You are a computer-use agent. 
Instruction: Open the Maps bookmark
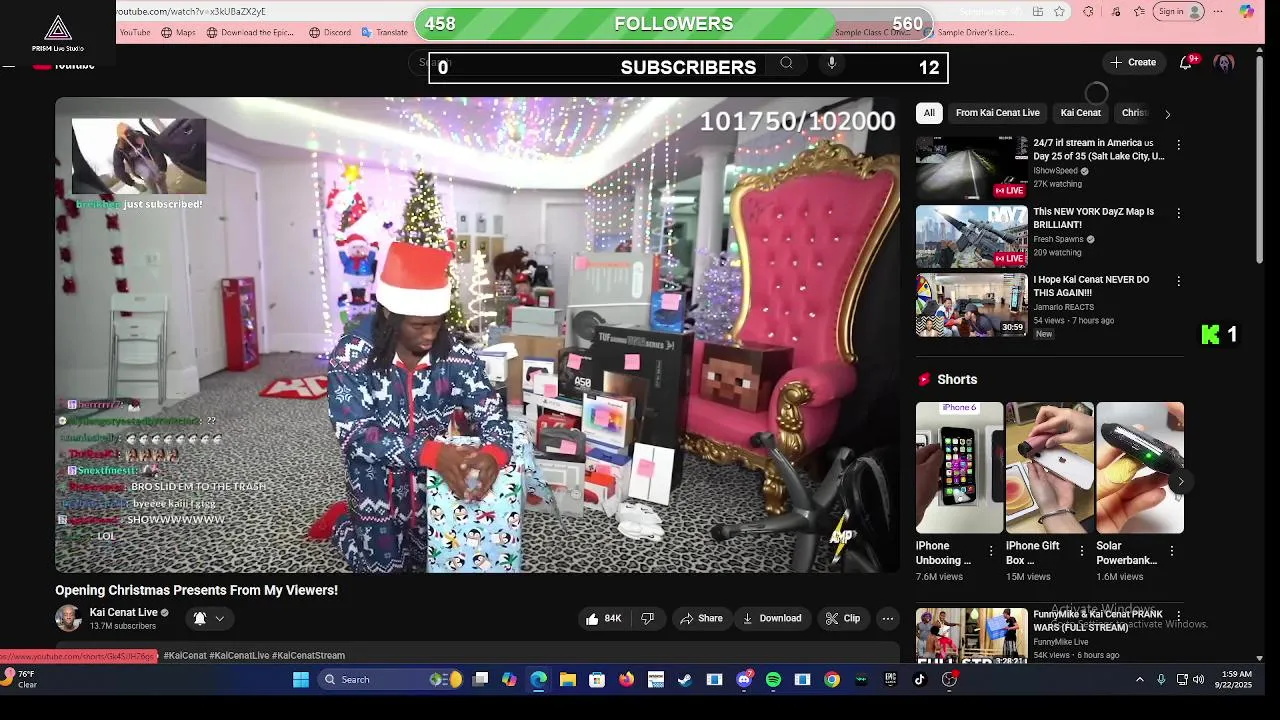pyautogui.click(x=178, y=32)
